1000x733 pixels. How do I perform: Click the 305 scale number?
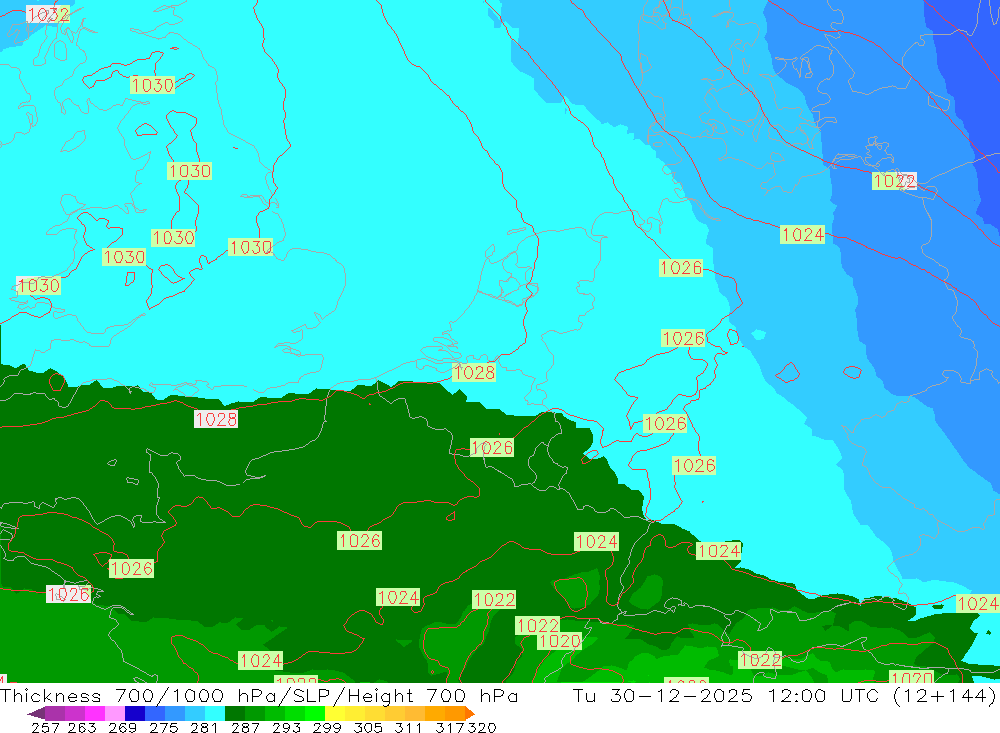pos(368,727)
